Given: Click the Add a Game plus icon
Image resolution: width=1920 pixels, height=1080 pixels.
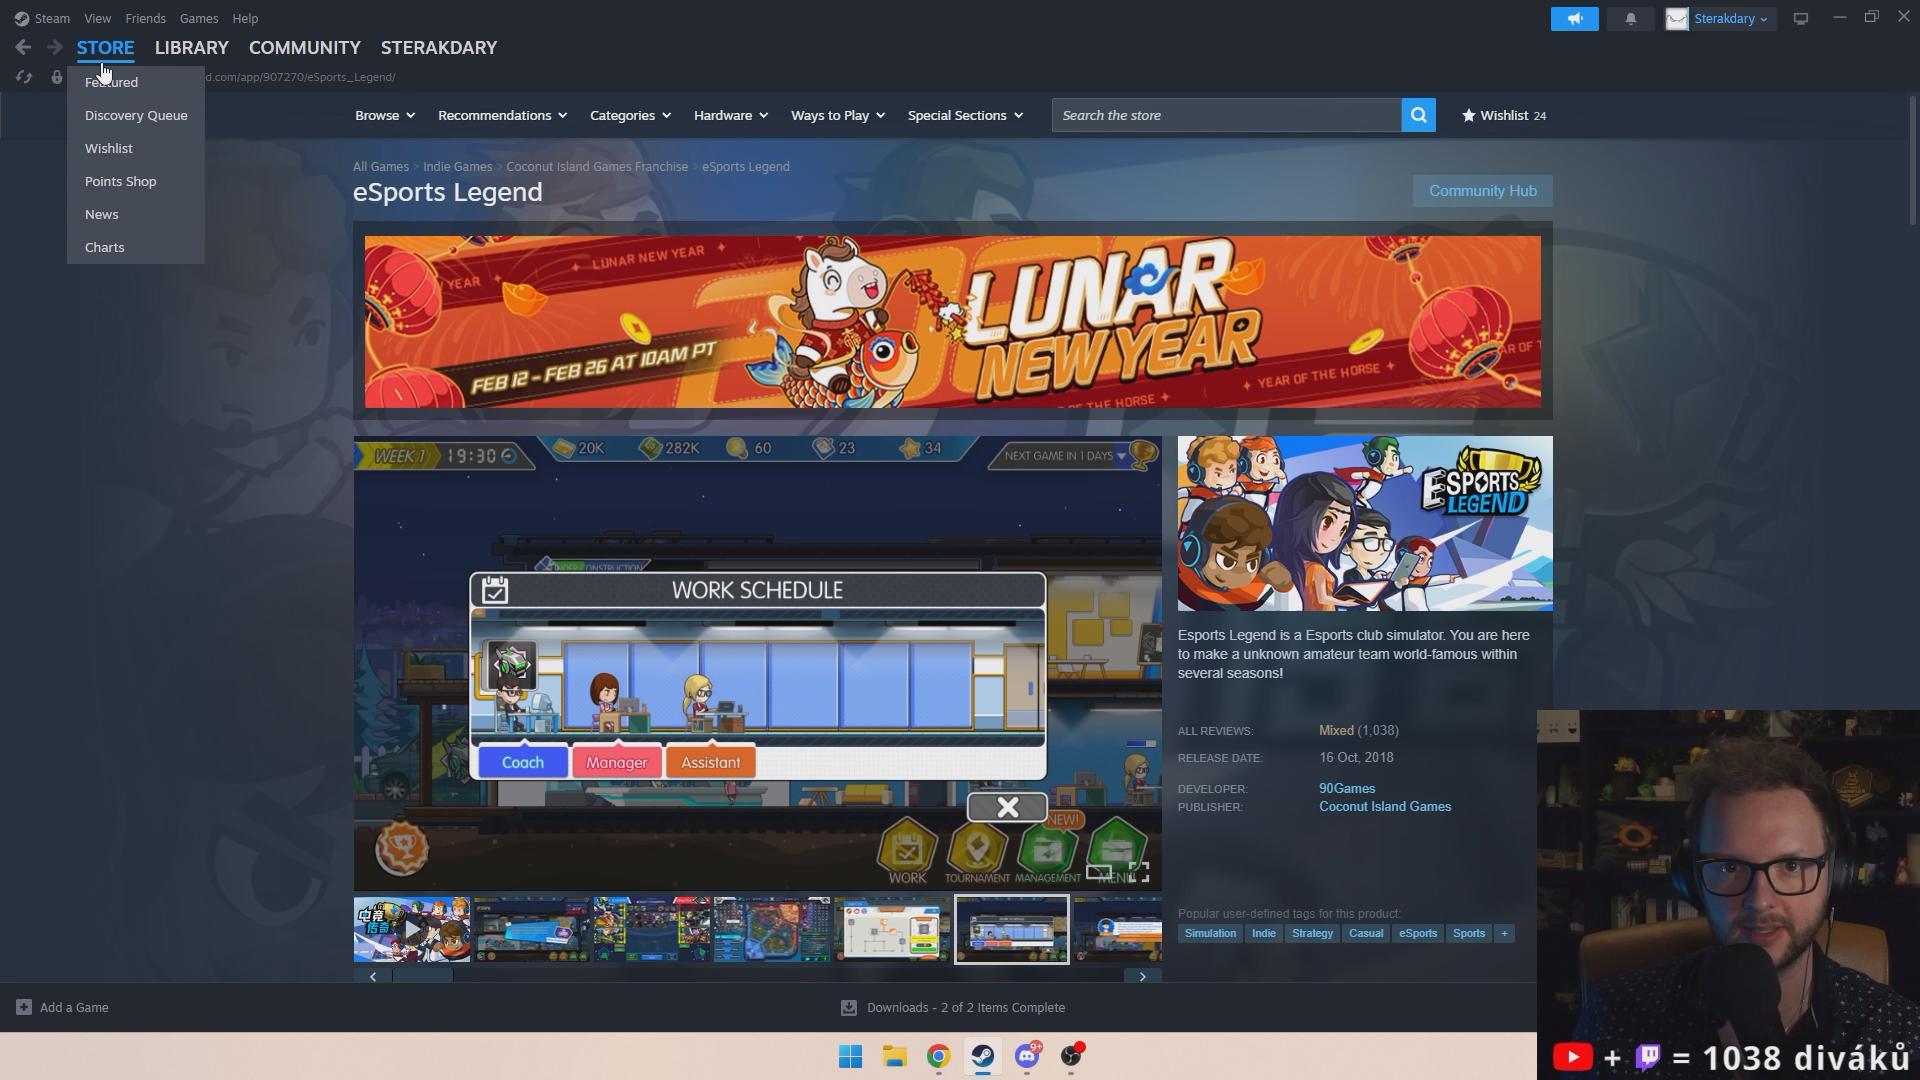Looking at the screenshot, I should (x=24, y=1007).
